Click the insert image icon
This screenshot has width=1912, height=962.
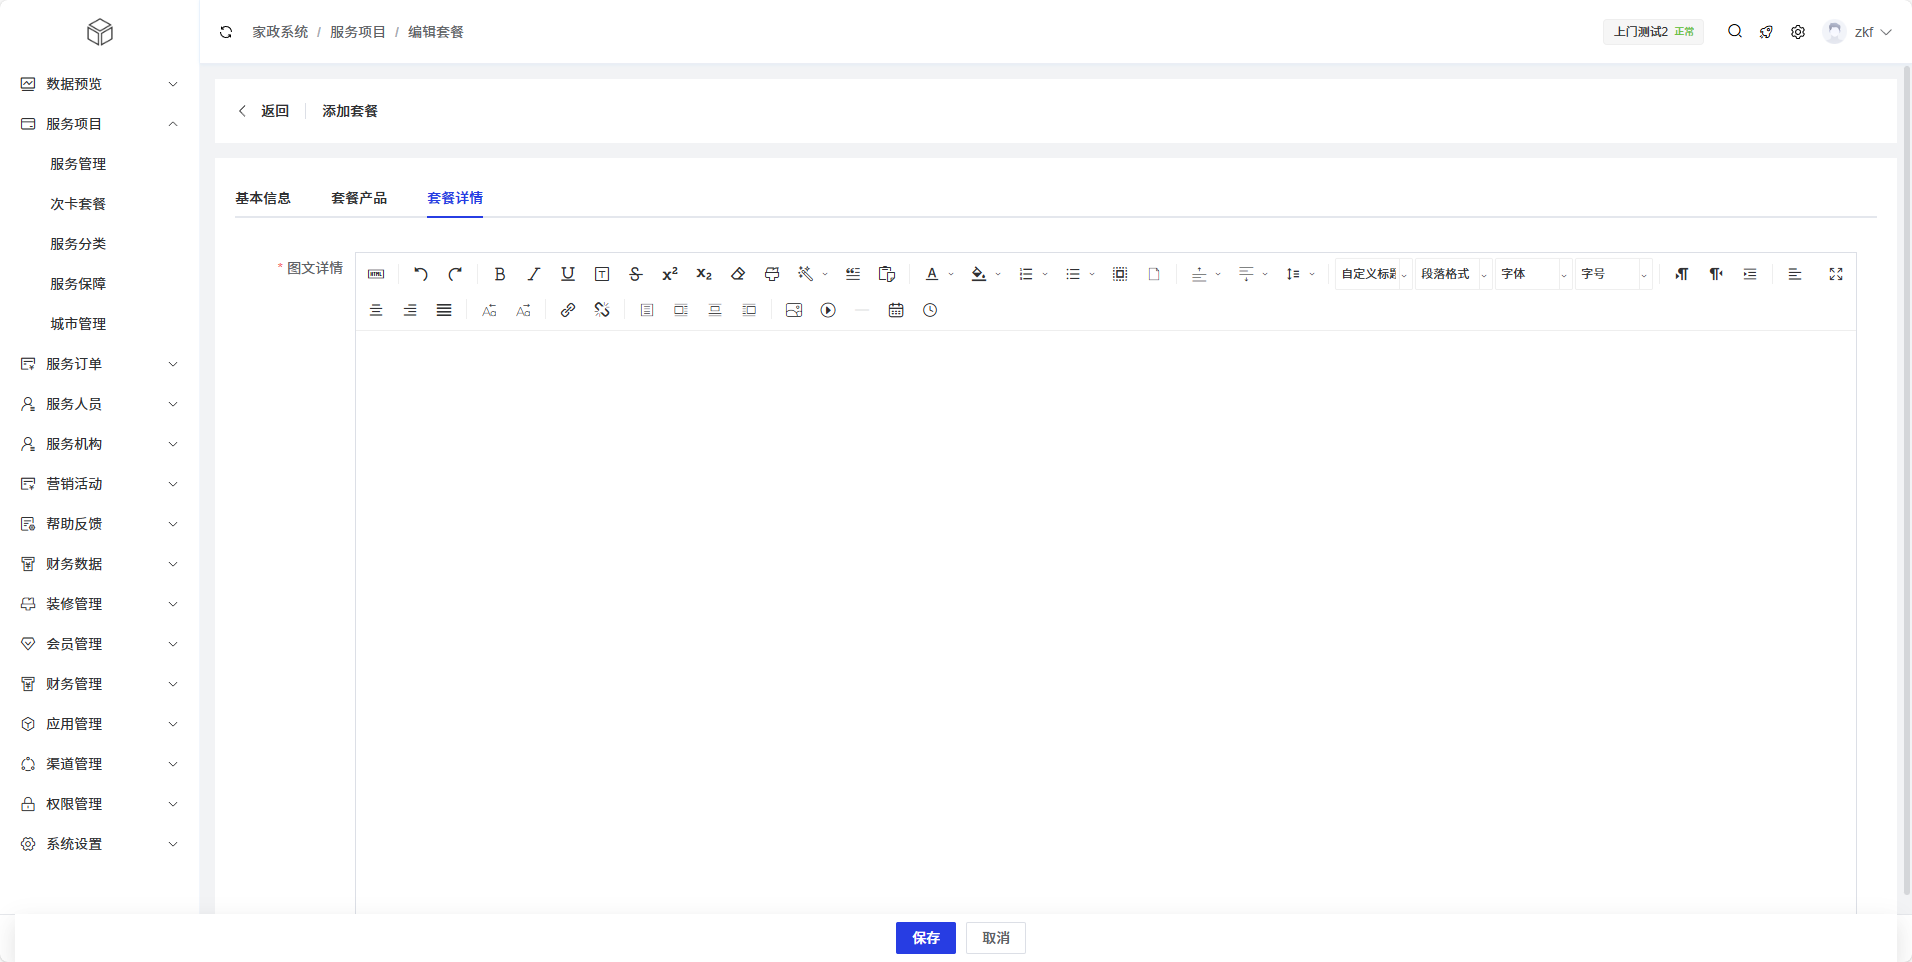pyautogui.click(x=794, y=310)
